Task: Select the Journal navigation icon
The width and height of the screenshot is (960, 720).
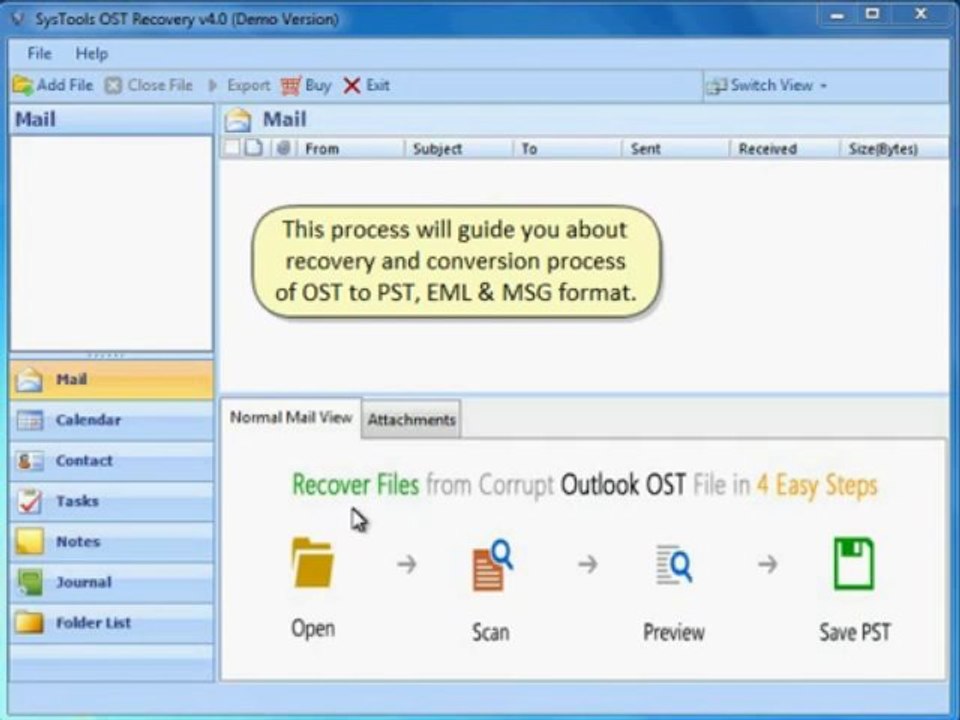Action: (x=30, y=582)
